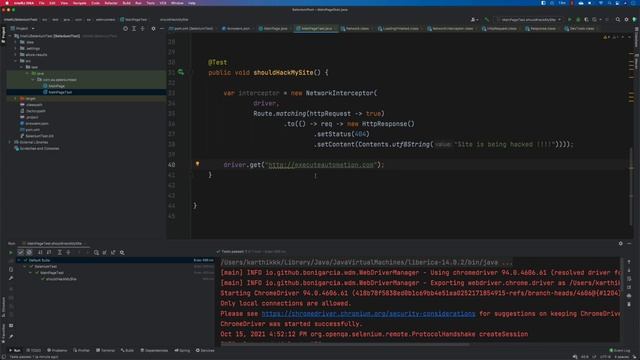
Task: Click the Rerun button in Run panel
Action: [11, 253]
